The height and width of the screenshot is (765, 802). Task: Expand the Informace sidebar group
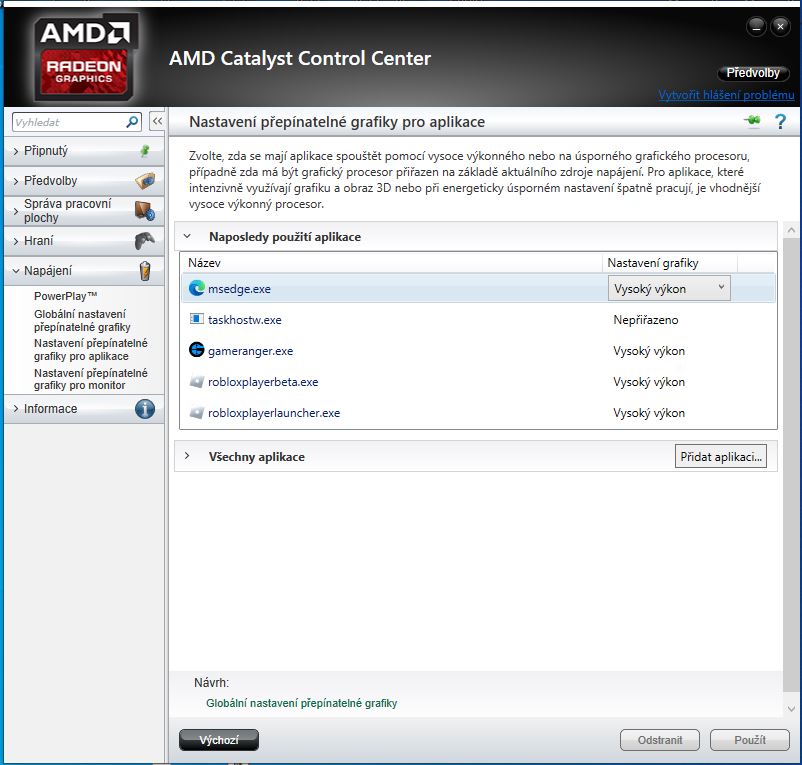16,409
